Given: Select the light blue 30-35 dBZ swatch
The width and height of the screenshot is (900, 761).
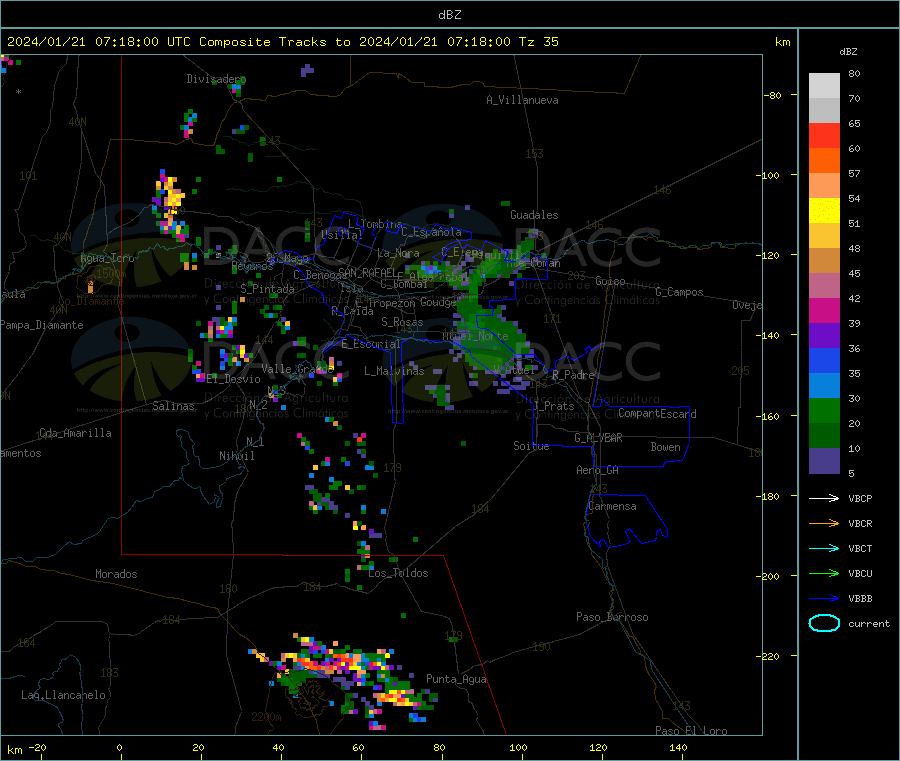Looking at the screenshot, I should (x=824, y=386).
